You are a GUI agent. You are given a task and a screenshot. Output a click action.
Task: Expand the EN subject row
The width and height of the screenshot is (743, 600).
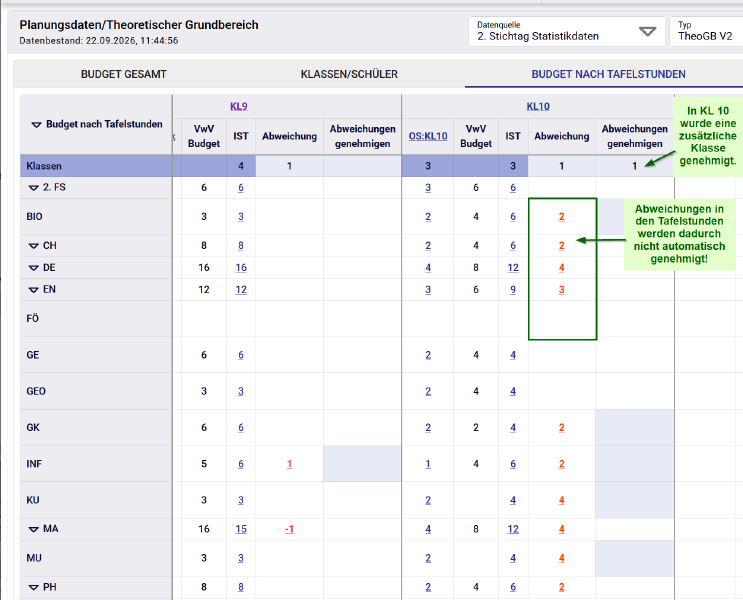pyautogui.click(x=34, y=290)
